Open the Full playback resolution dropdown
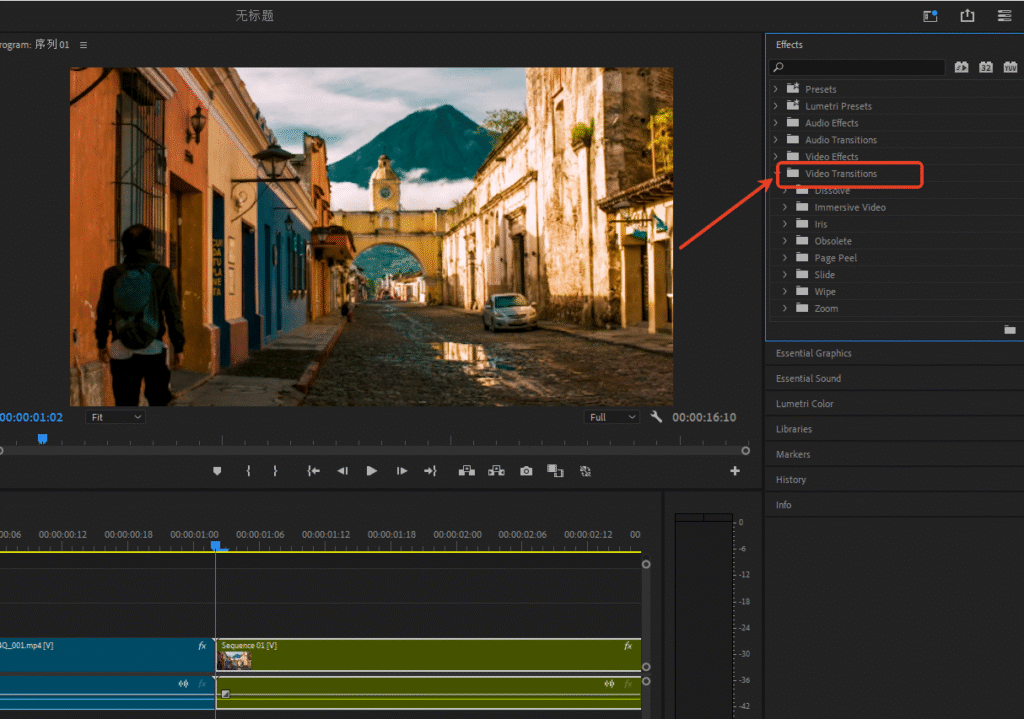 [611, 417]
